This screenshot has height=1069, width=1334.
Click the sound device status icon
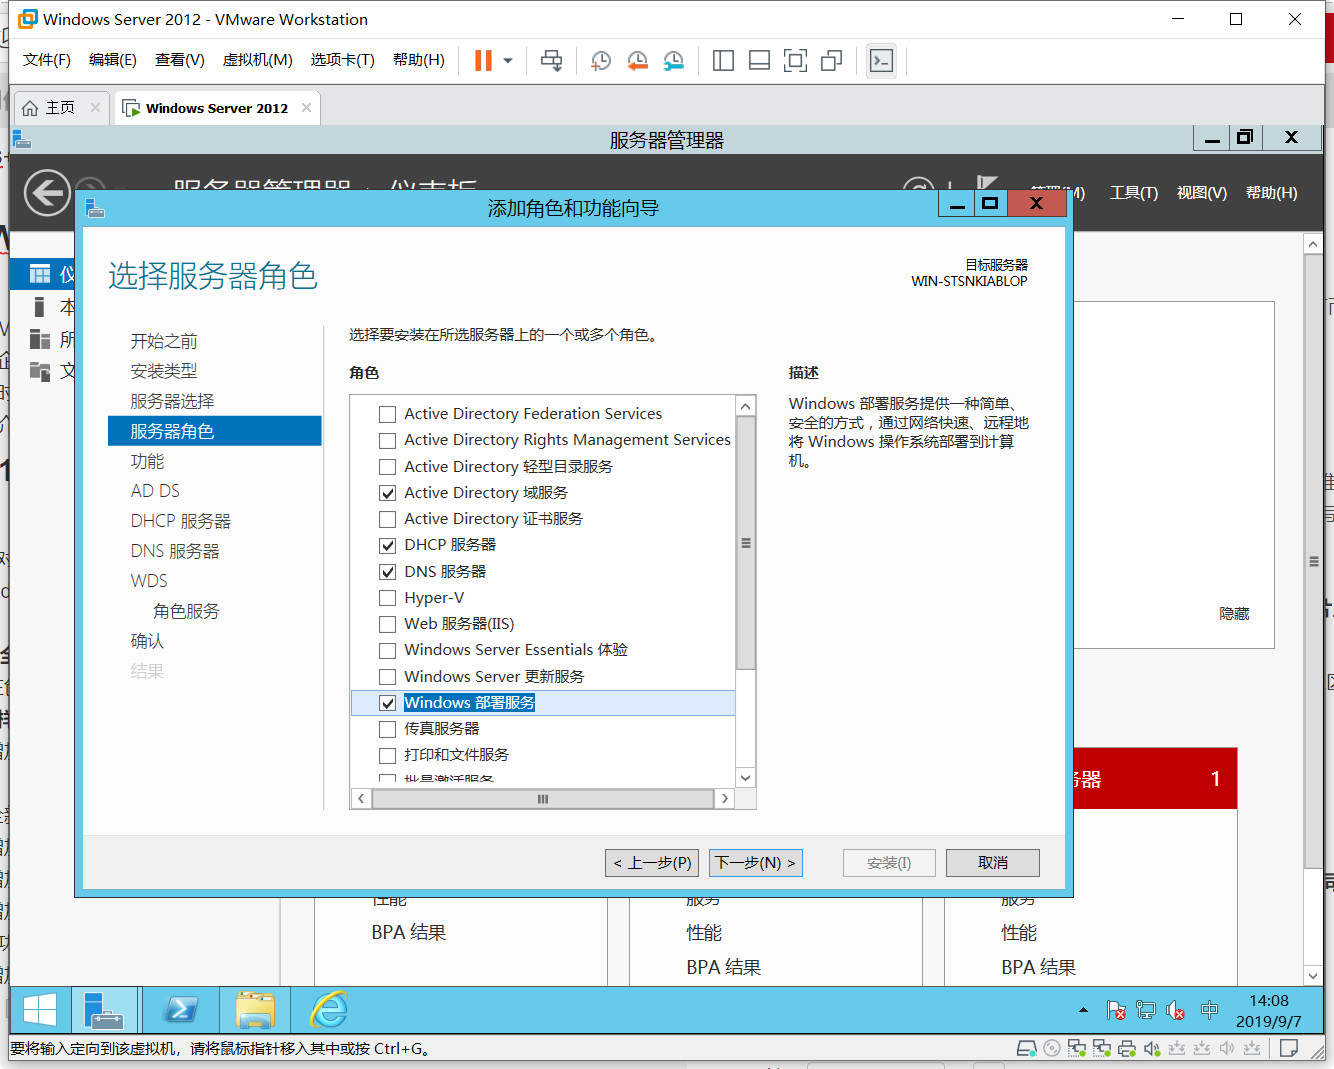1151,1048
